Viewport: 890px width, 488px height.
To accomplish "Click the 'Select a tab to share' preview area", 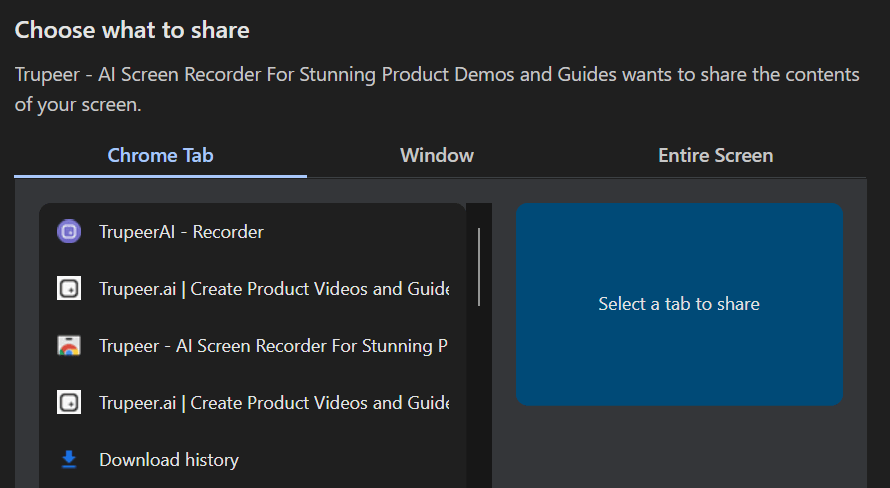I will tap(679, 304).
